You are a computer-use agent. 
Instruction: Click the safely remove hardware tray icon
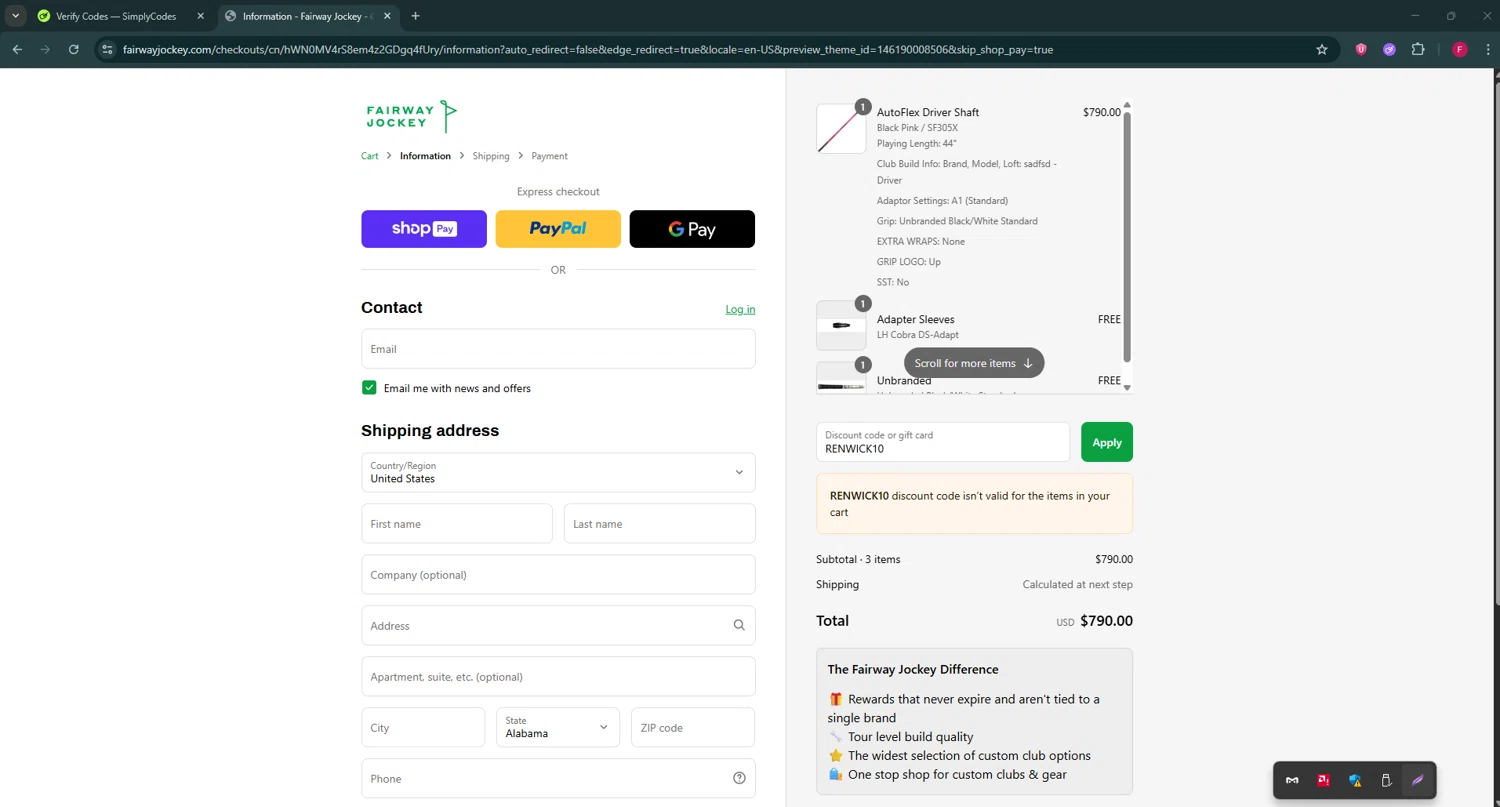(1386, 780)
